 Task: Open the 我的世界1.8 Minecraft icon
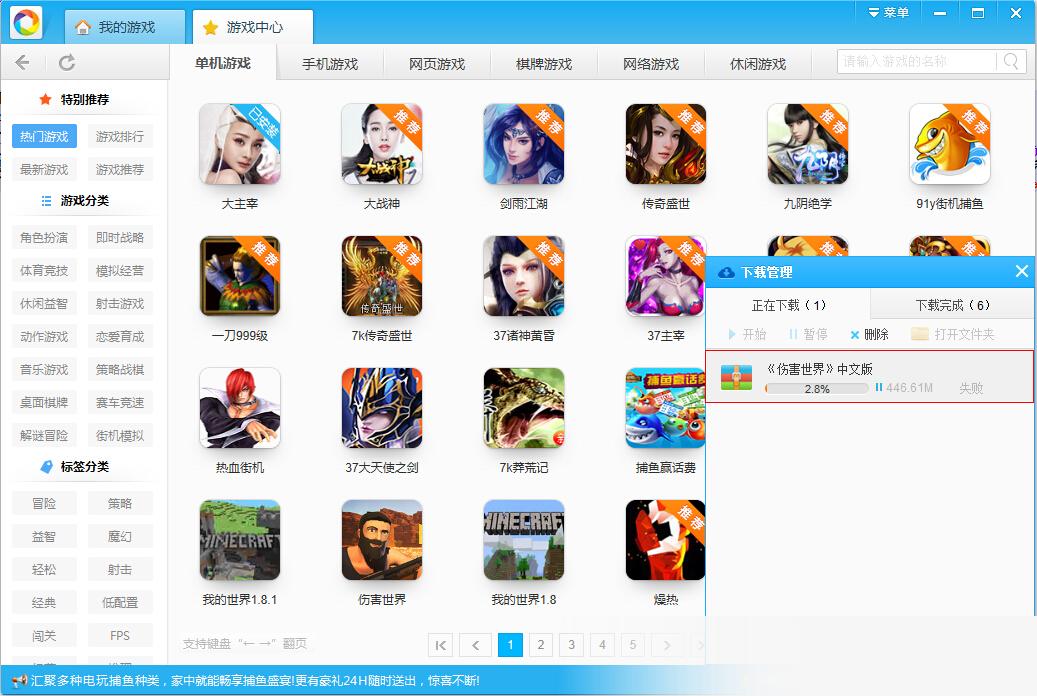524,540
